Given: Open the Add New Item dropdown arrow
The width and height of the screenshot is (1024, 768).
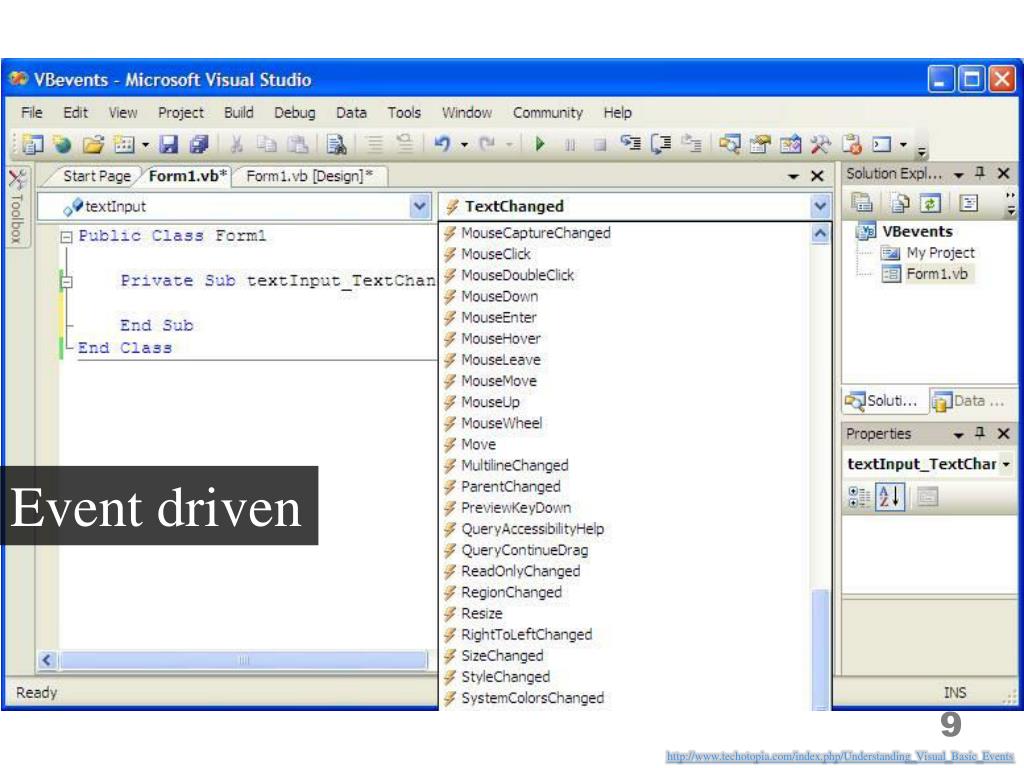Looking at the screenshot, I should tap(145, 144).
